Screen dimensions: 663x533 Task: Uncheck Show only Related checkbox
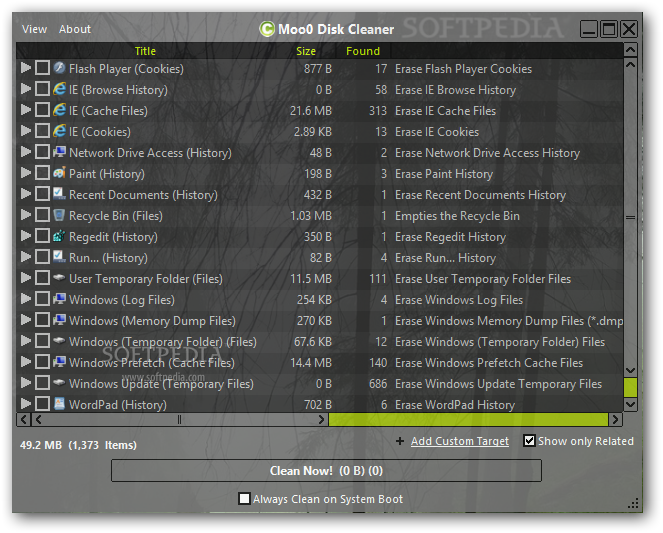click(529, 440)
